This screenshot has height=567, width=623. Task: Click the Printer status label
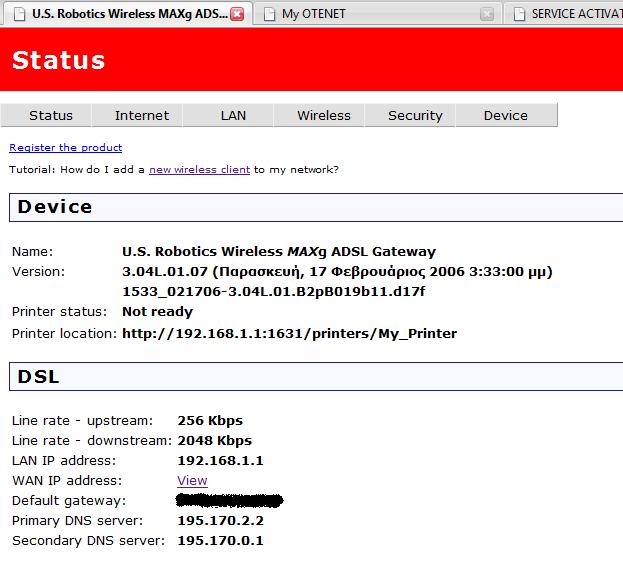(59, 312)
